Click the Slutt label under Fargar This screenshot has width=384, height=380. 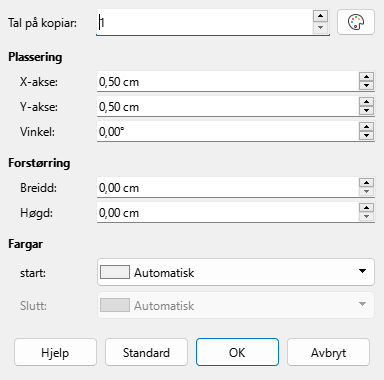pos(33,306)
